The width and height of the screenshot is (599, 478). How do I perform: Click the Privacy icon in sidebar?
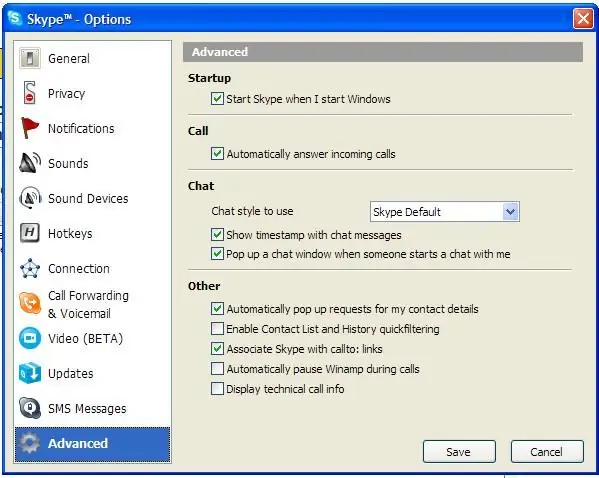coord(29,92)
